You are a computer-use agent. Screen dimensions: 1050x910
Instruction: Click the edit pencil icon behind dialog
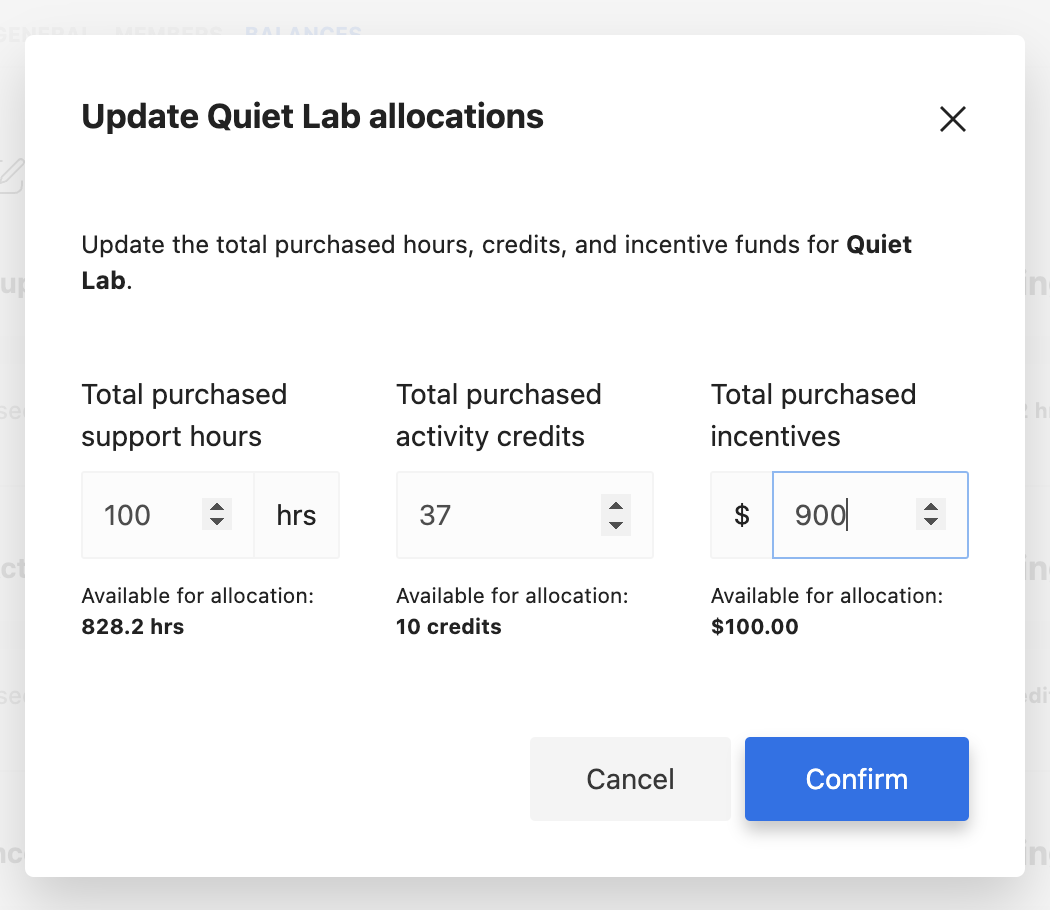pos(11,175)
